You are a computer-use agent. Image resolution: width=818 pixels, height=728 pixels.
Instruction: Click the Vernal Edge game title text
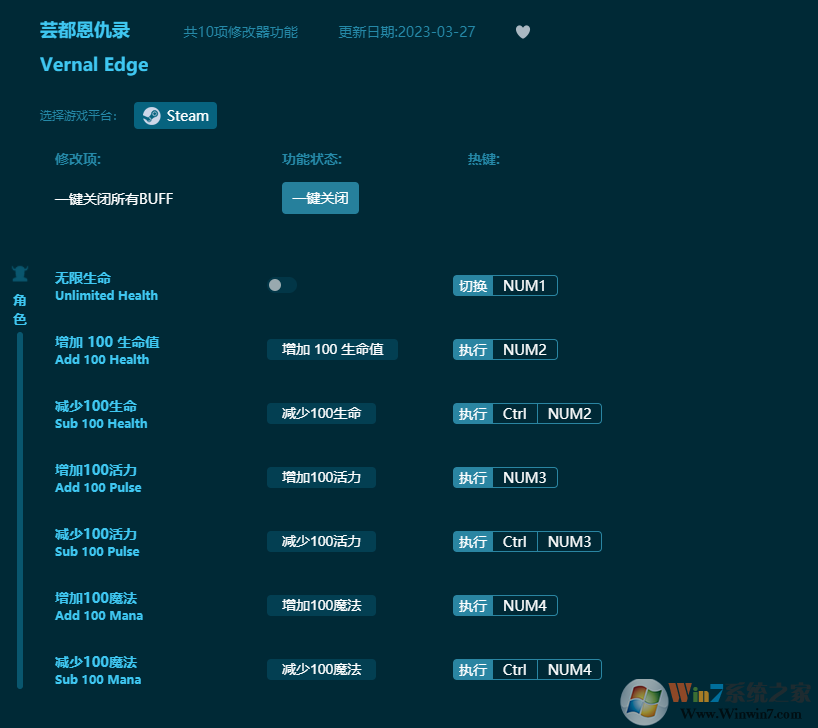pyautogui.click(x=93, y=64)
